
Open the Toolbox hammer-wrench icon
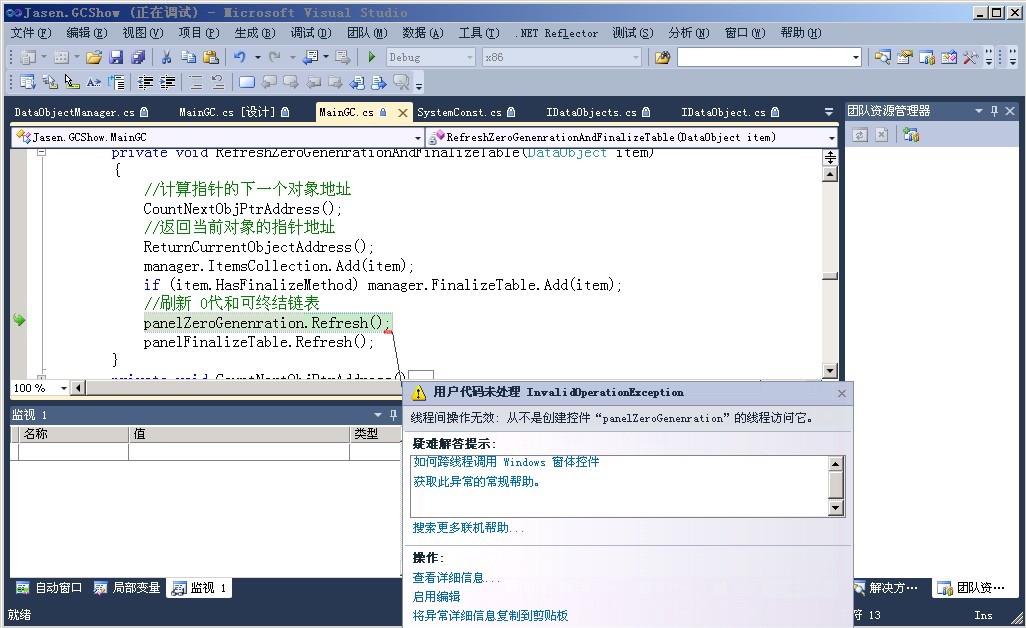point(970,58)
